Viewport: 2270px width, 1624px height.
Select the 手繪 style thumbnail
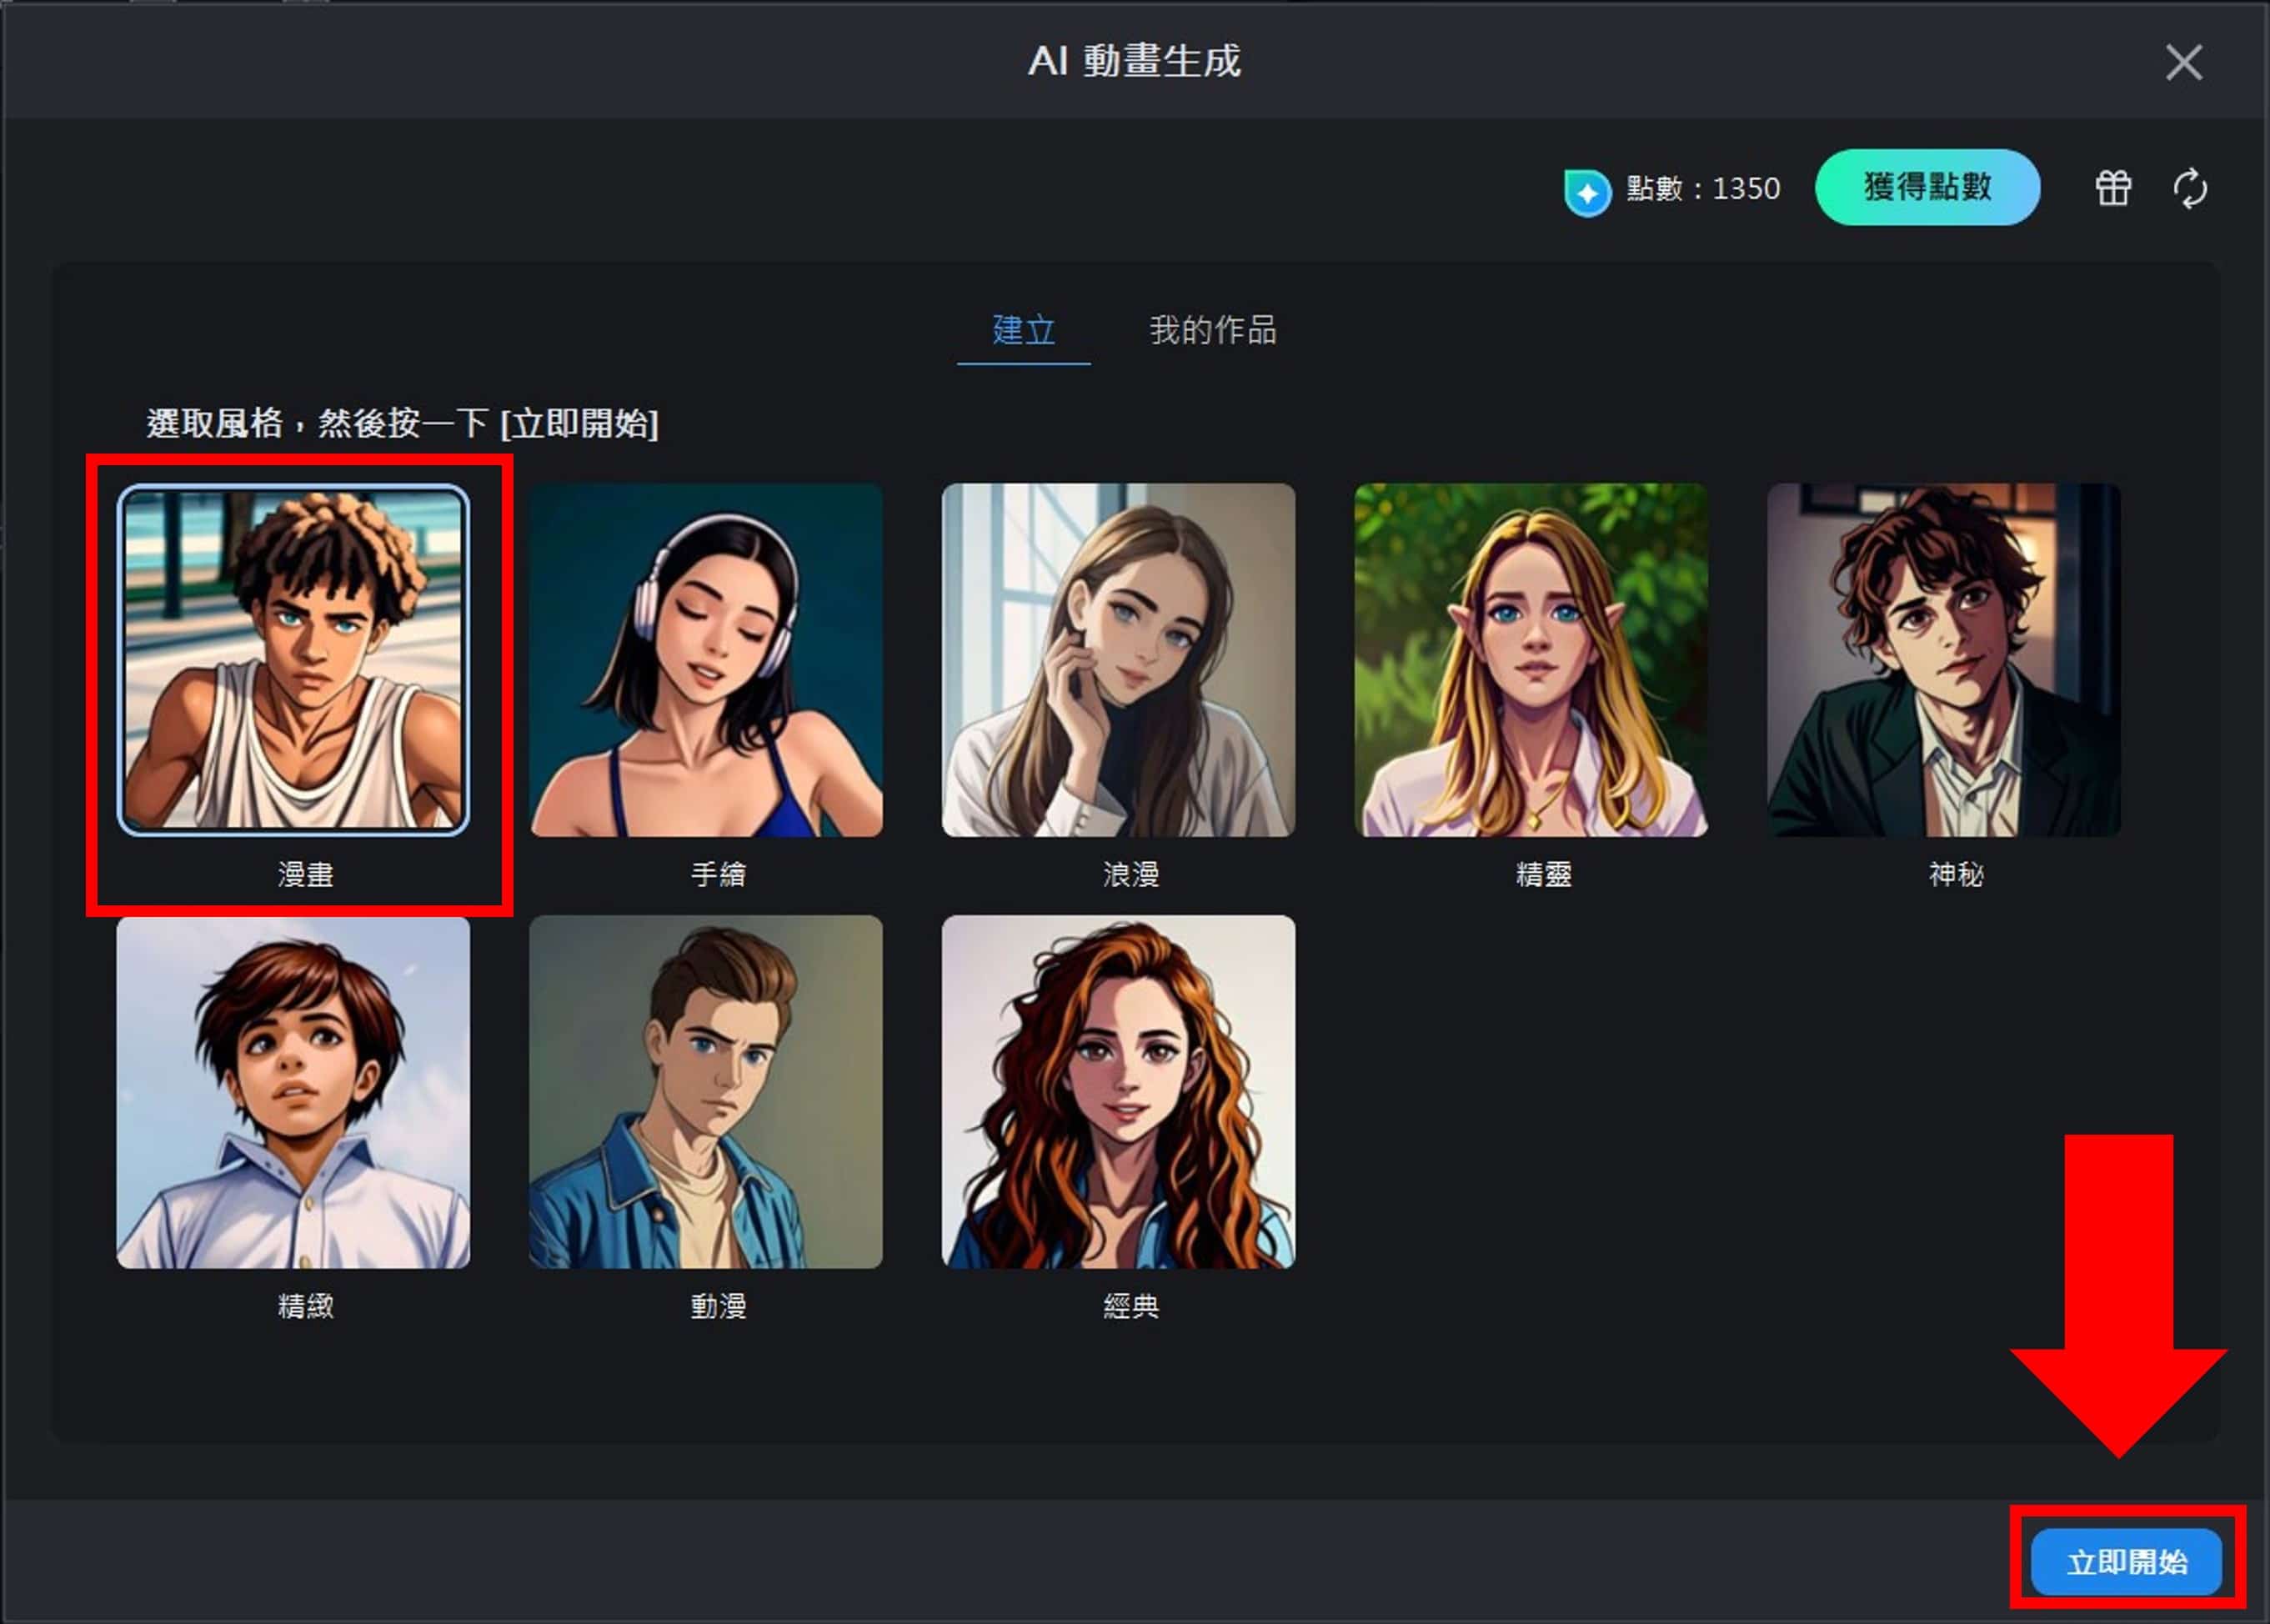(707, 660)
